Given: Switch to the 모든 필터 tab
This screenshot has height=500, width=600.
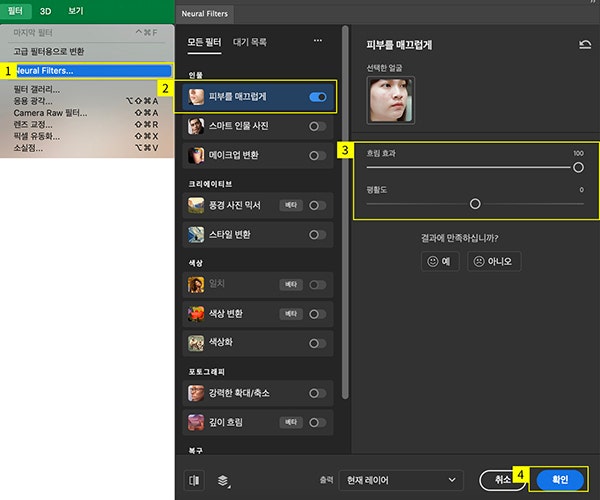Looking at the screenshot, I should (204, 42).
